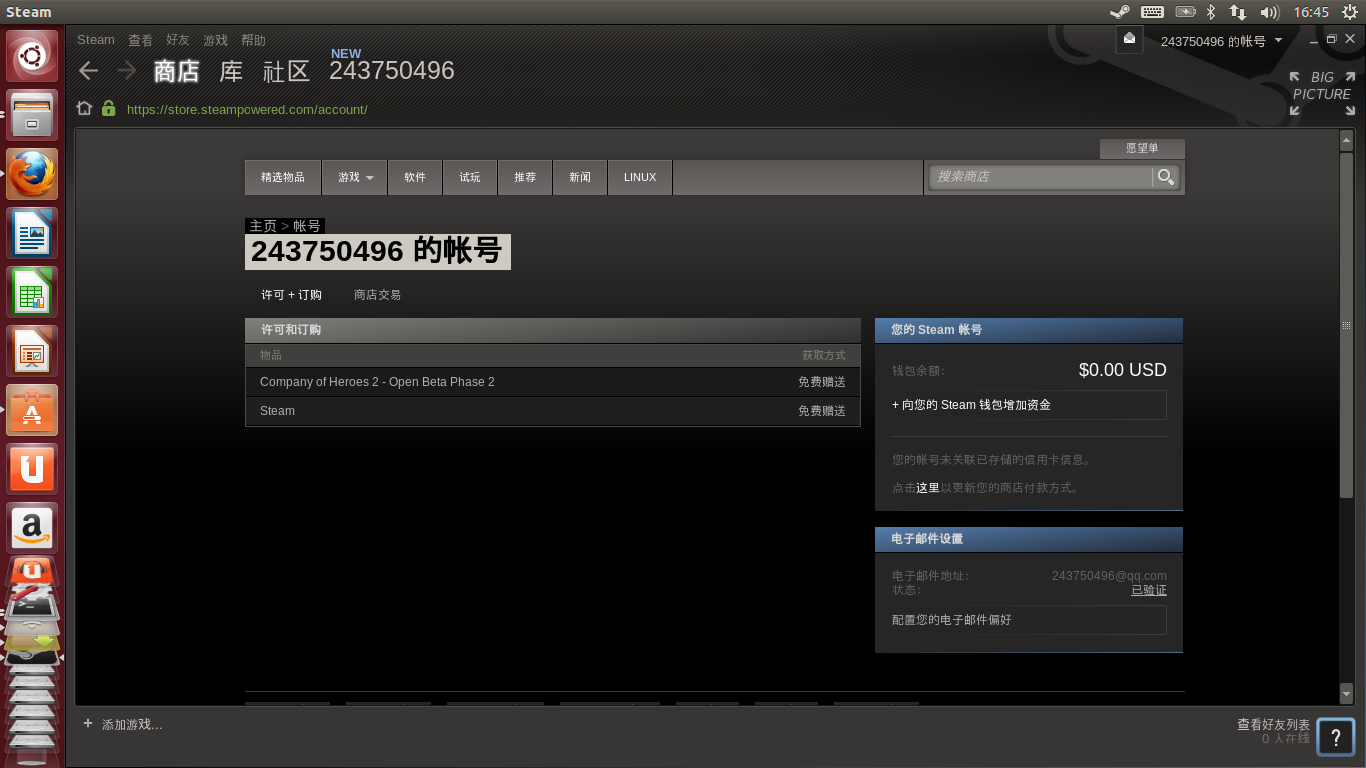Select the 许可 + 订购 tab
Viewport: 1366px width, 768px height.
coord(292,295)
